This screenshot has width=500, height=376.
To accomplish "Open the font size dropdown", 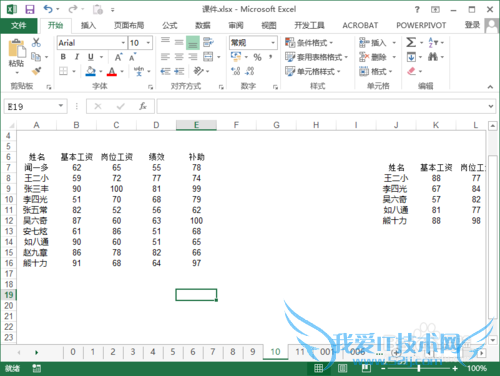I will (x=148, y=43).
